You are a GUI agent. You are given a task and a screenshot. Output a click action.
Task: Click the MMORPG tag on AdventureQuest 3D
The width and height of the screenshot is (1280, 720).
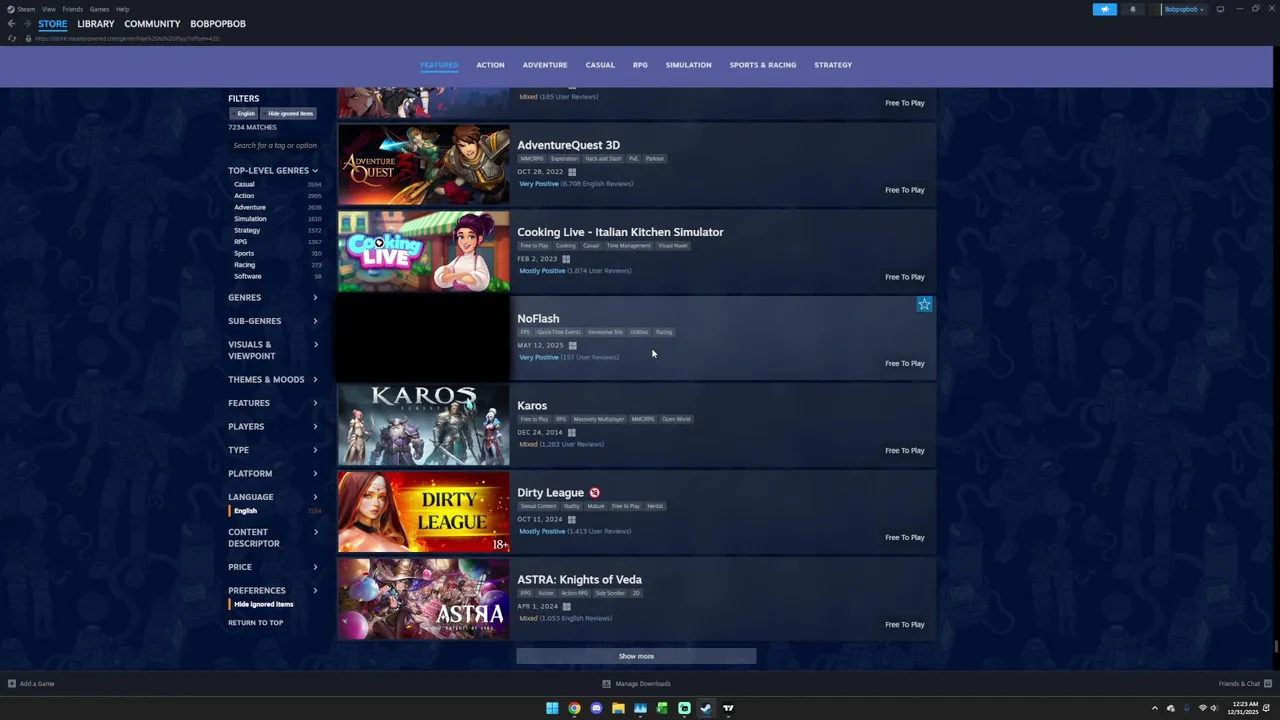click(x=531, y=159)
